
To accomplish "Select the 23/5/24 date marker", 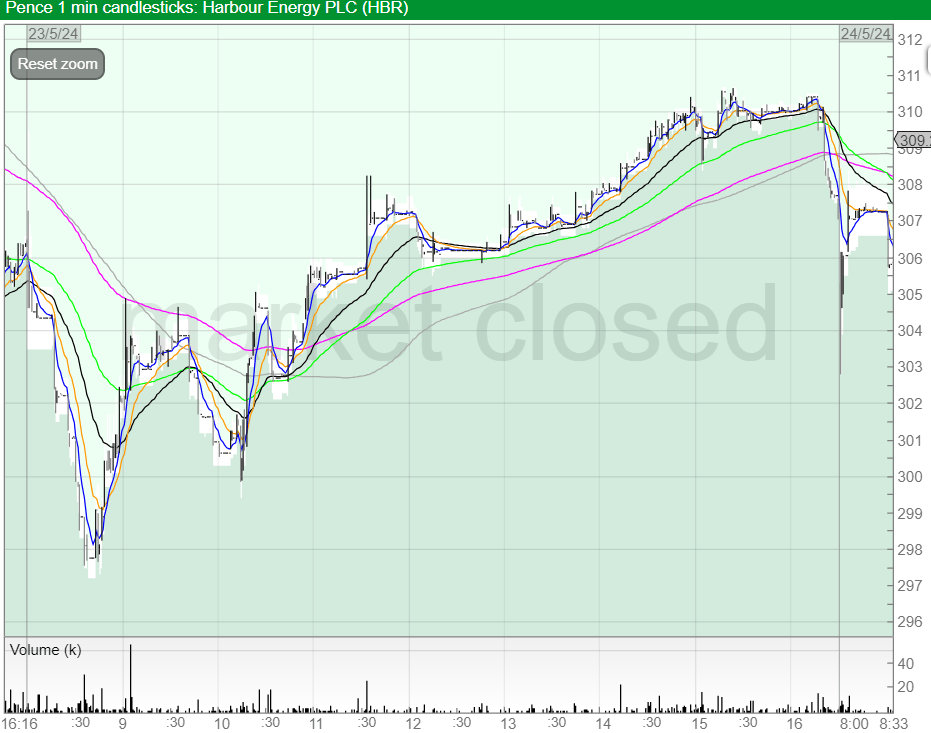I will click(x=53, y=34).
